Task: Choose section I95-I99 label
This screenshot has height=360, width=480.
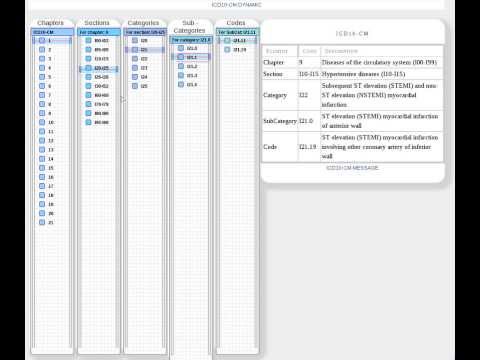Action: point(101,122)
